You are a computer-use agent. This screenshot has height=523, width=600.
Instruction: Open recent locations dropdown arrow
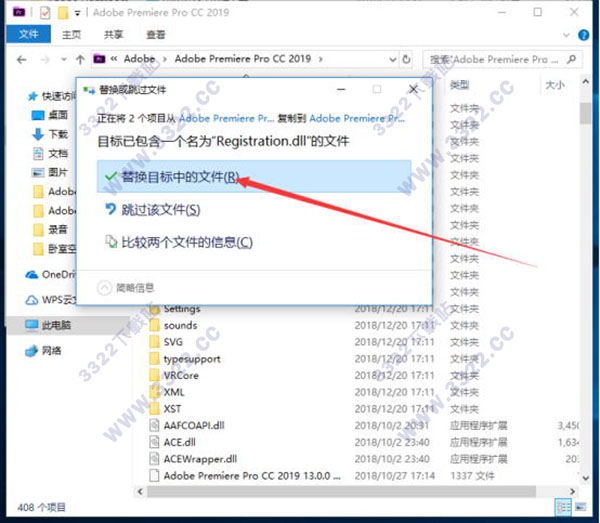coord(64,60)
